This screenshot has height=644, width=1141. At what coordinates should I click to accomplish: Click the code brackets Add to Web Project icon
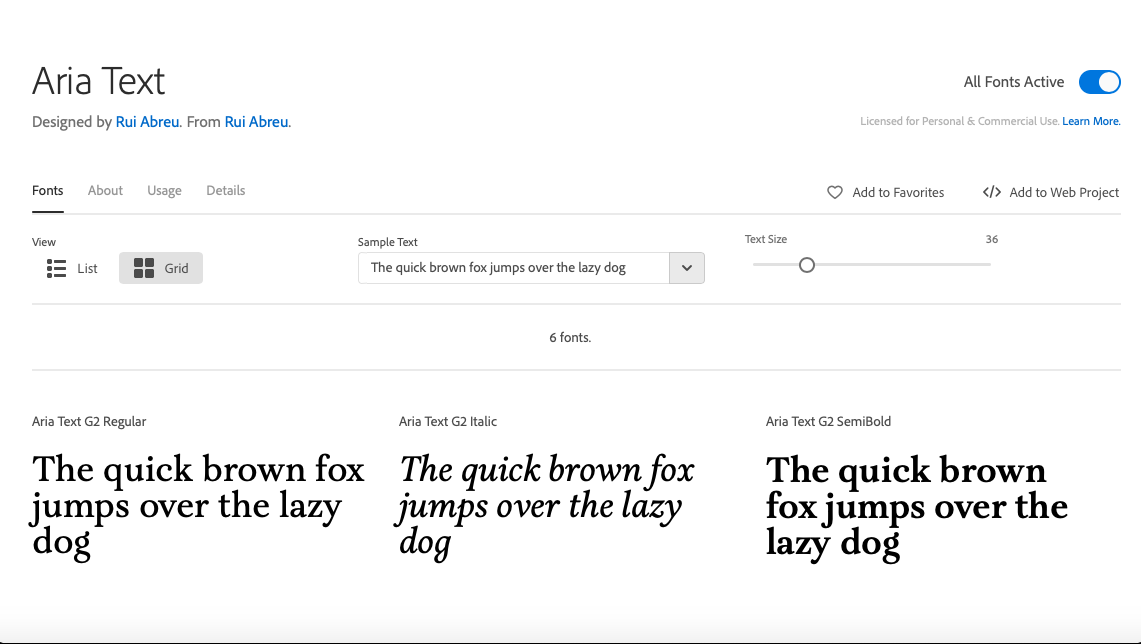click(992, 192)
